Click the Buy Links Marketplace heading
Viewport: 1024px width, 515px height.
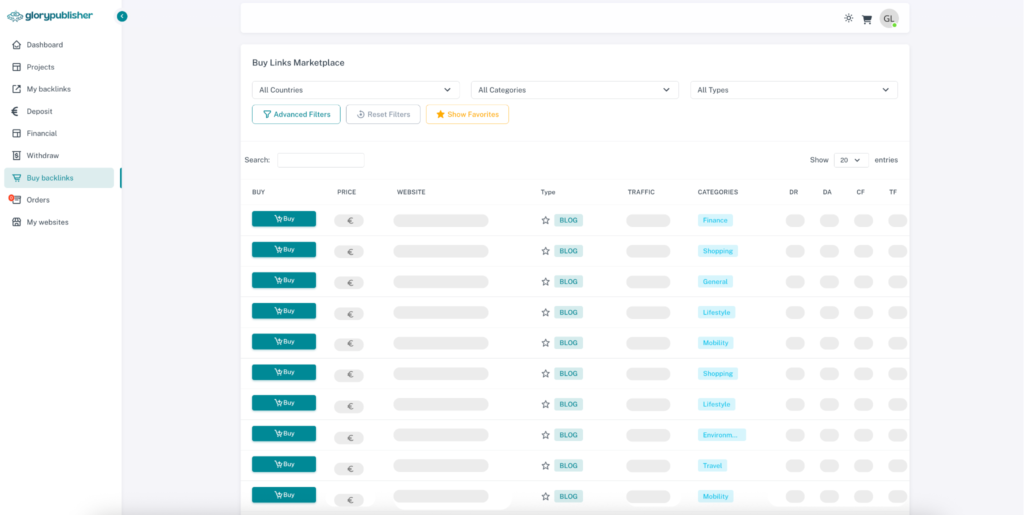298,63
